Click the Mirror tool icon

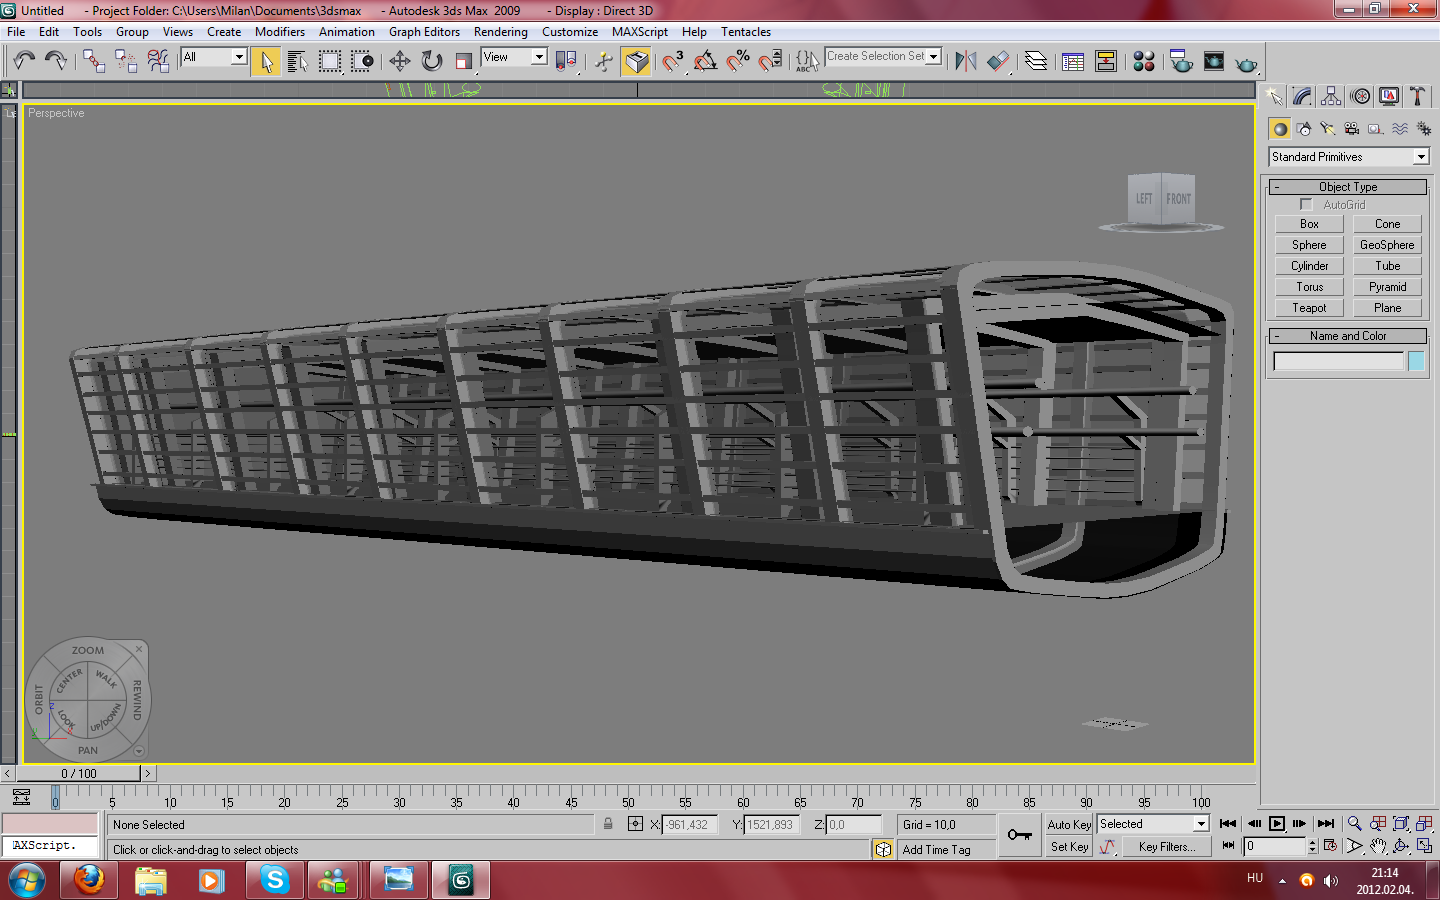click(x=965, y=61)
